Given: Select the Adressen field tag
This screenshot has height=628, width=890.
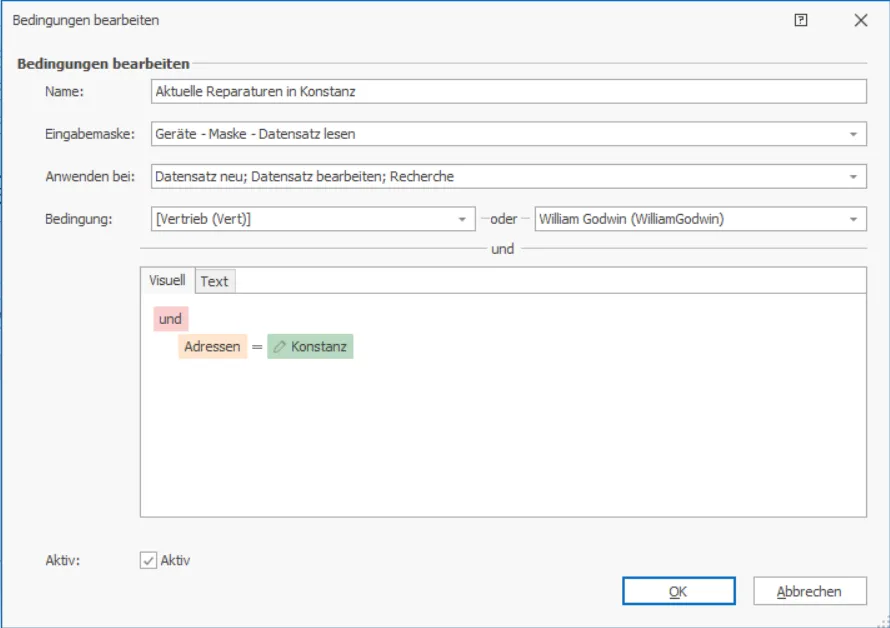Looking at the screenshot, I should click(212, 347).
